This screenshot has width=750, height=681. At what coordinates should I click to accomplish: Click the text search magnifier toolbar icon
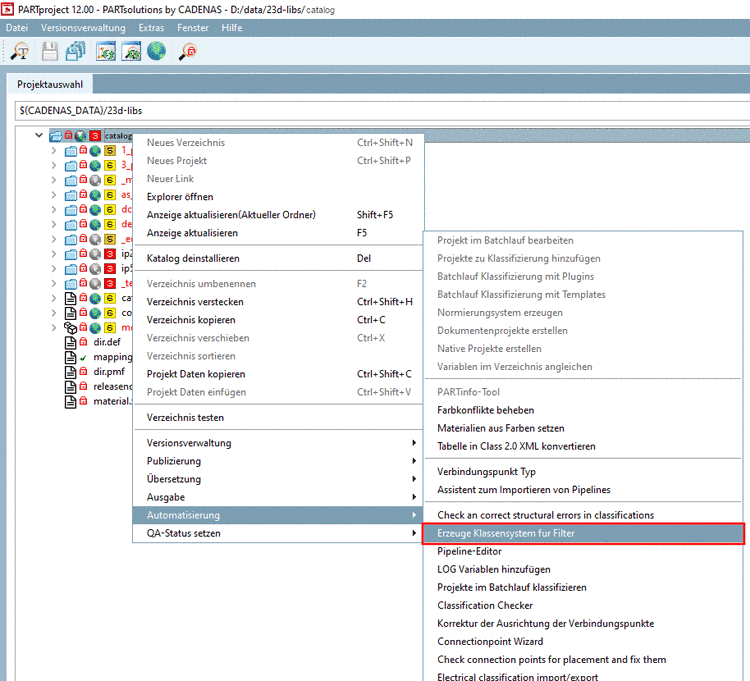coord(20,51)
